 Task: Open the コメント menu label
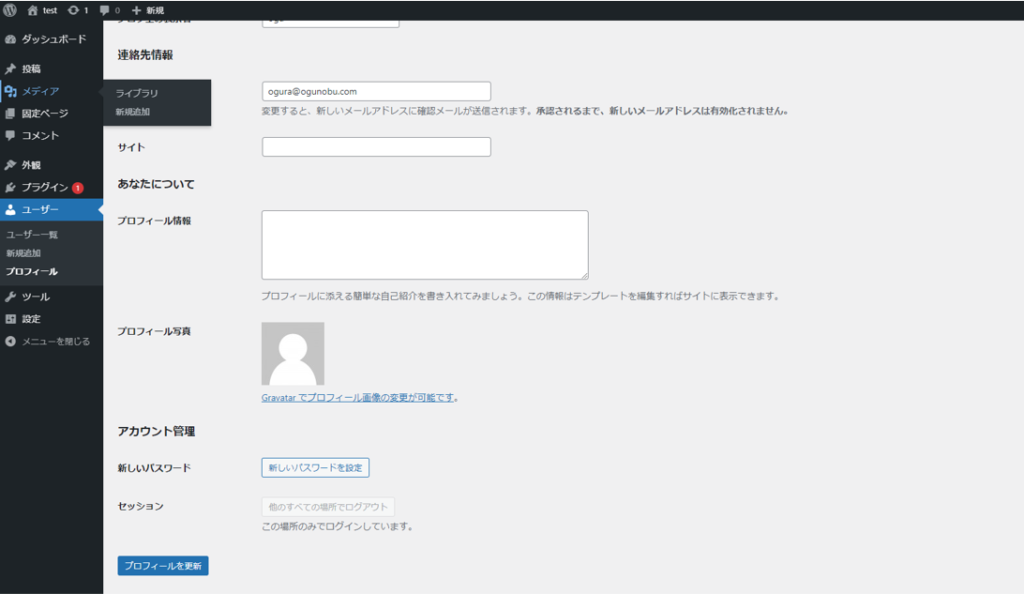40,136
